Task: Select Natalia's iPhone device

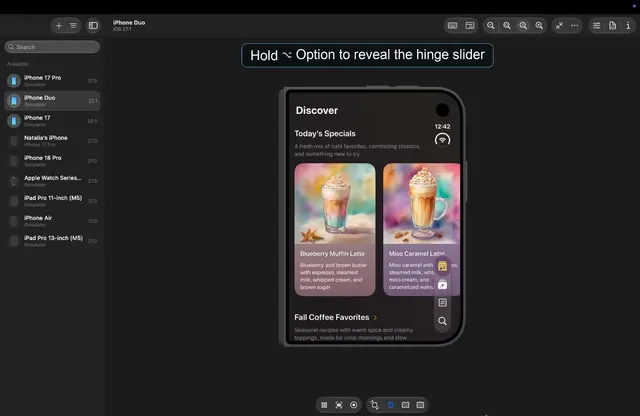Action: click(52, 140)
